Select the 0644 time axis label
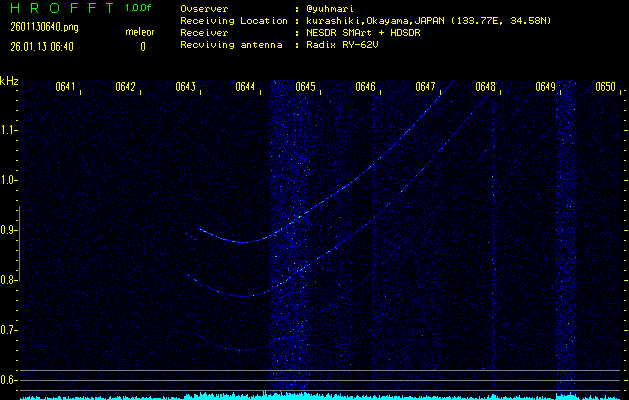The image size is (629, 400). tap(246, 87)
